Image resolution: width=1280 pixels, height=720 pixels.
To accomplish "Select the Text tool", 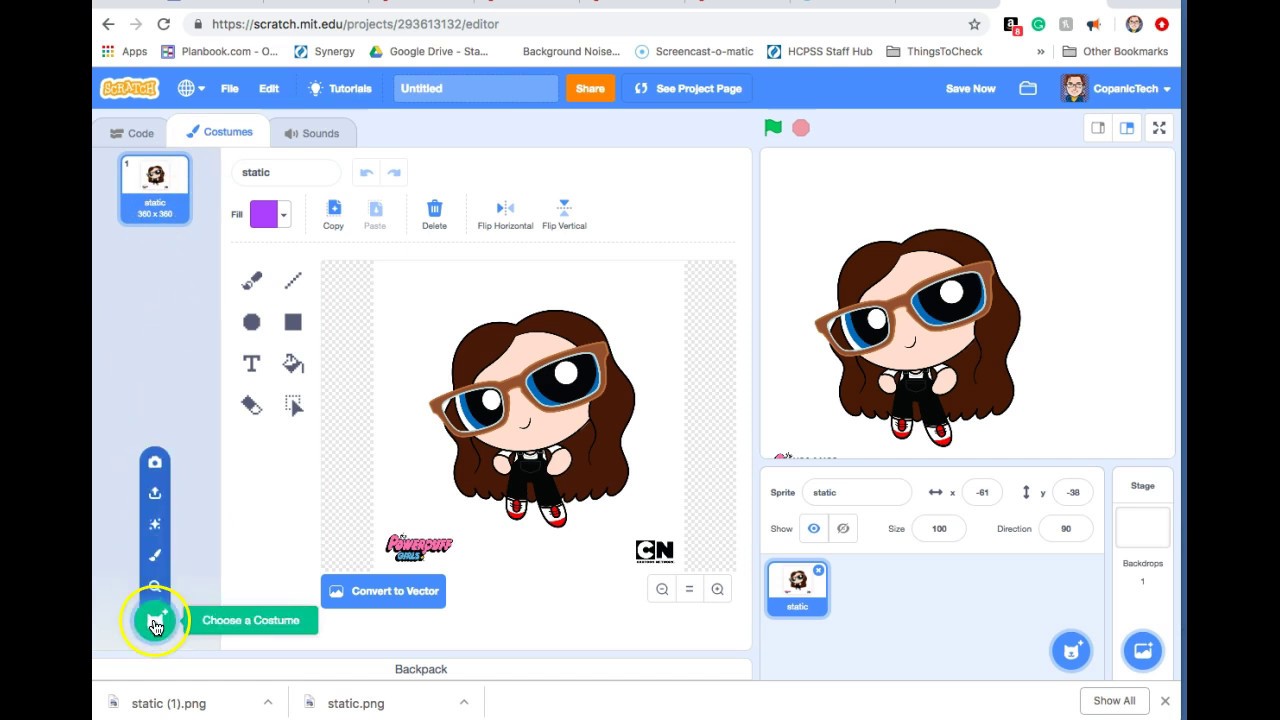I will tap(252, 364).
